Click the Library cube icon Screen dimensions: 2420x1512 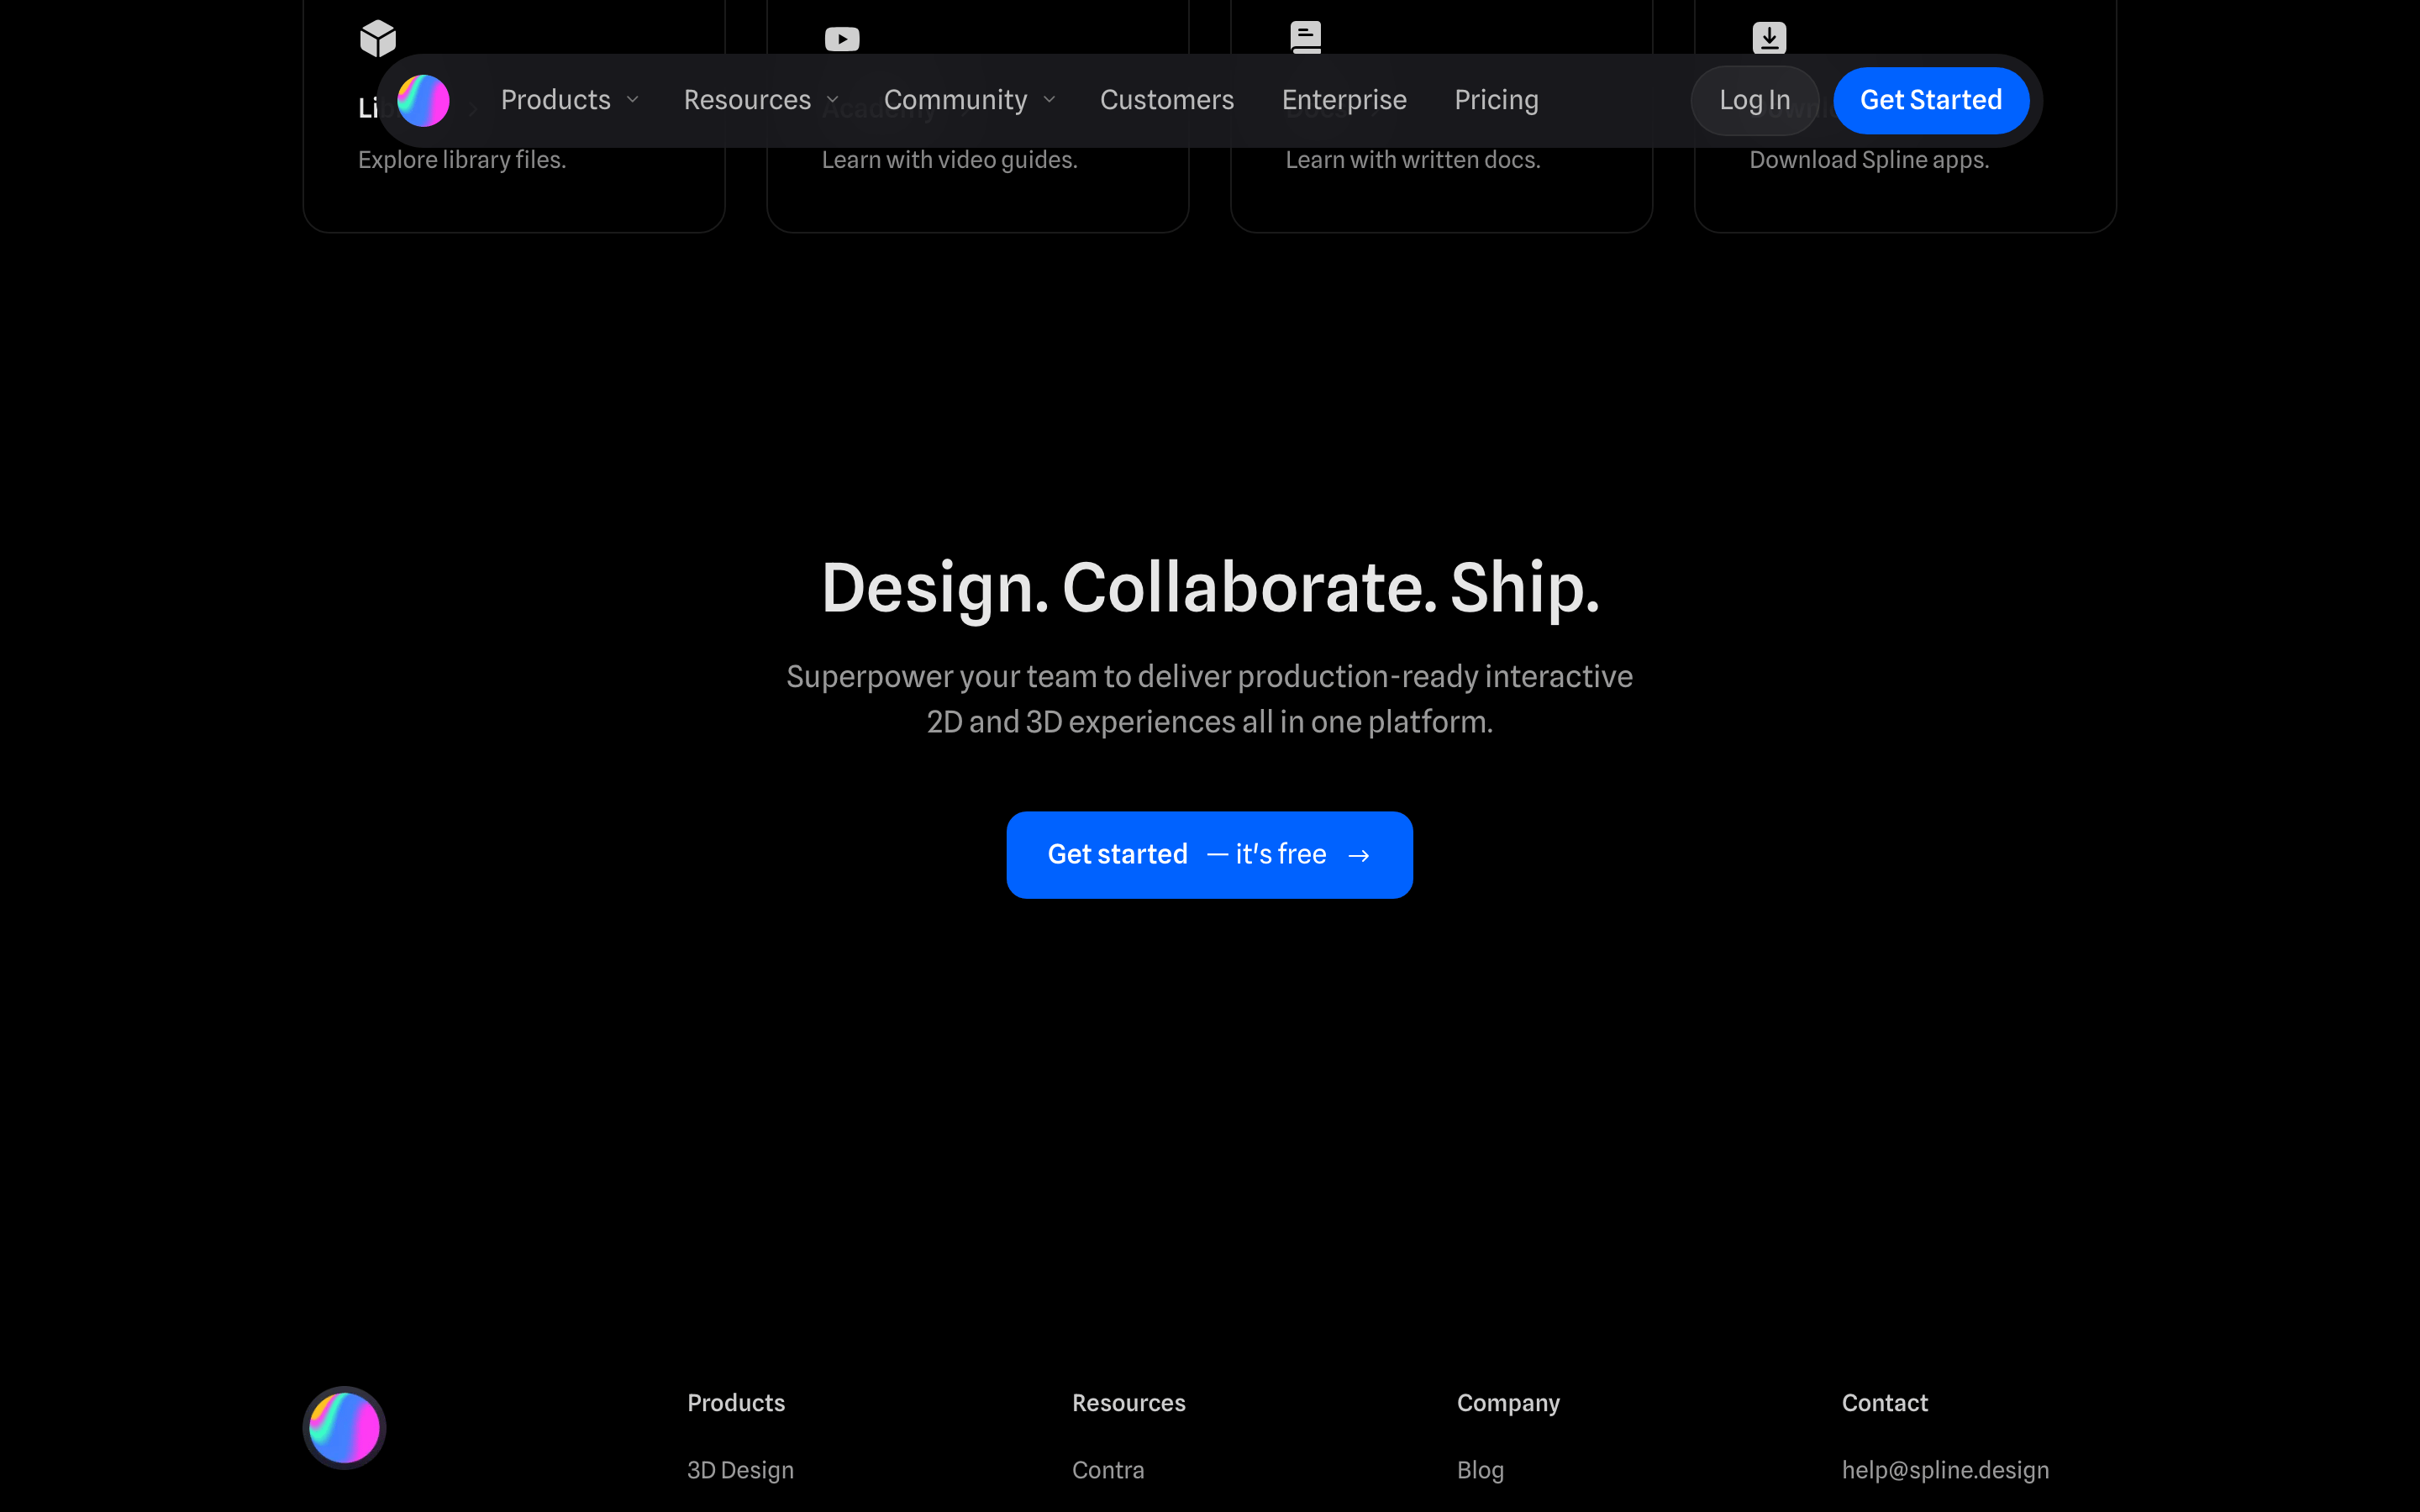coord(378,38)
